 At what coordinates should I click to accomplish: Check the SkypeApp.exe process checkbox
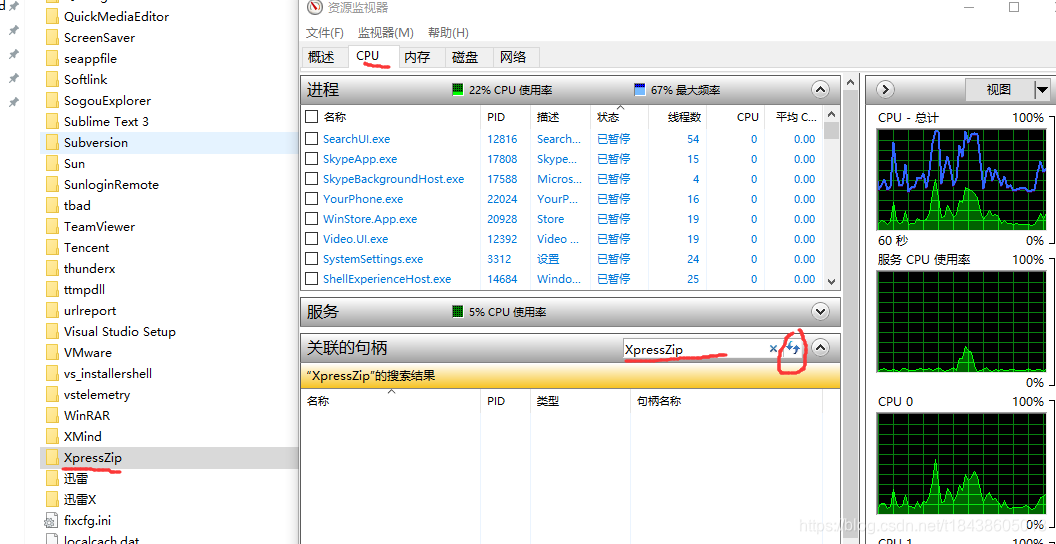(x=311, y=159)
